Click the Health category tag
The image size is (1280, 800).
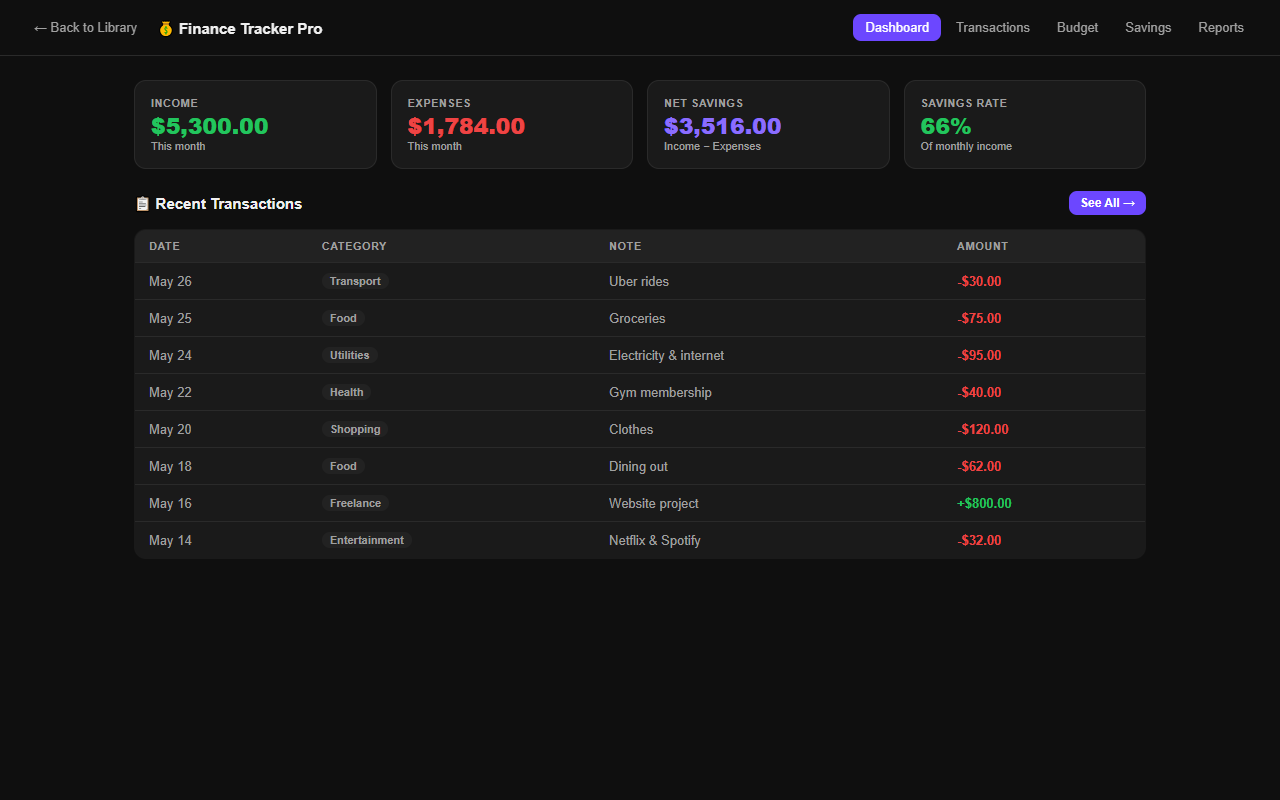pyautogui.click(x=346, y=392)
